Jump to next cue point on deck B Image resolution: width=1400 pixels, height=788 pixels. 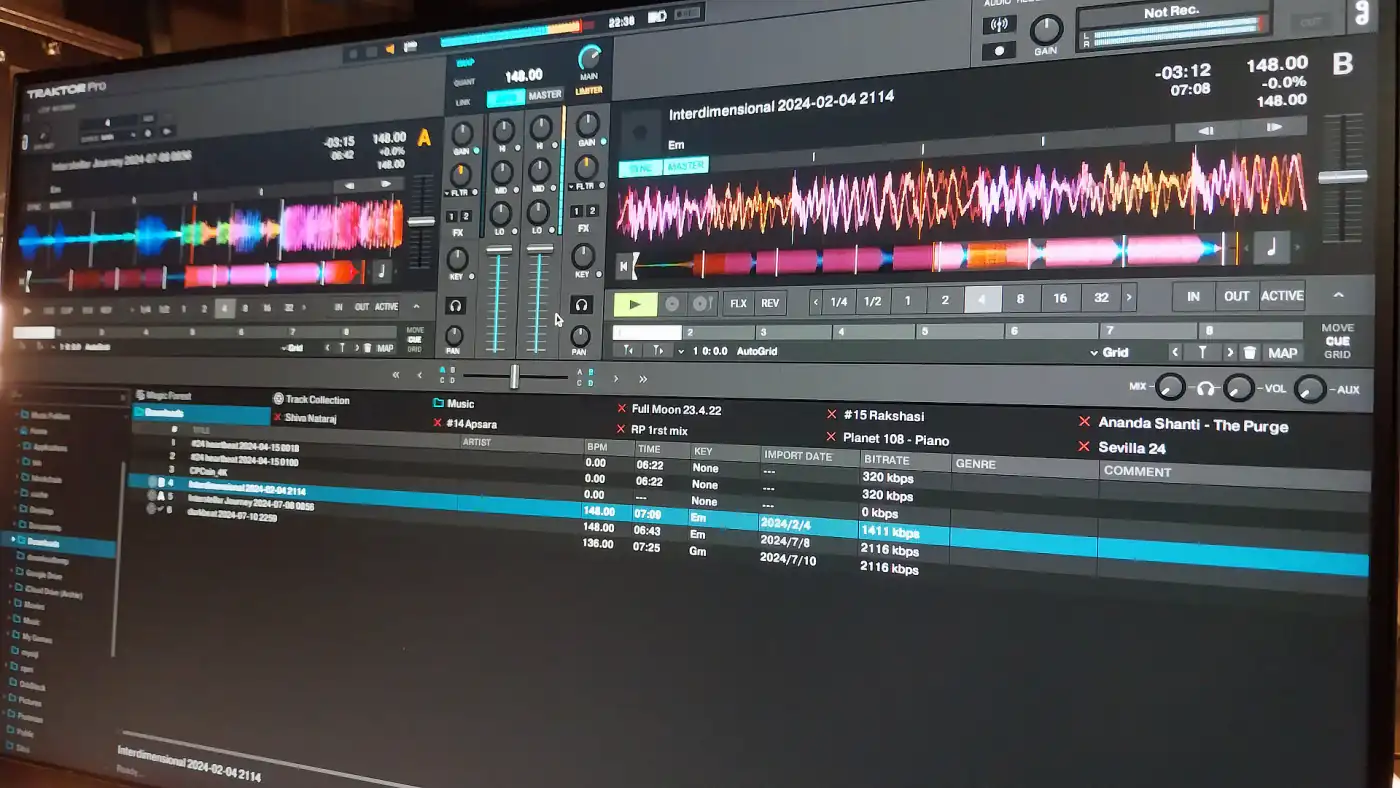coord(658,351)
